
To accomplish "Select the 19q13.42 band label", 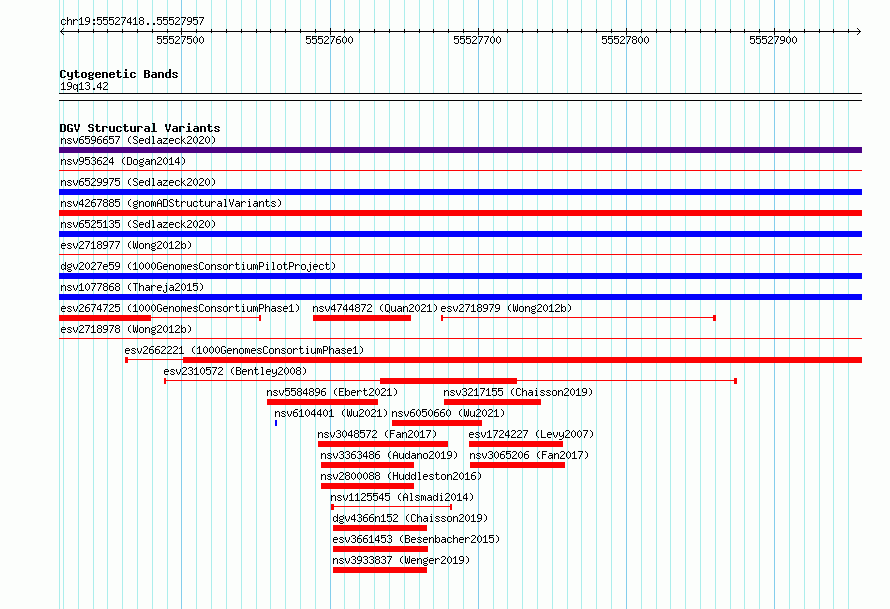I will pos(84,86).
